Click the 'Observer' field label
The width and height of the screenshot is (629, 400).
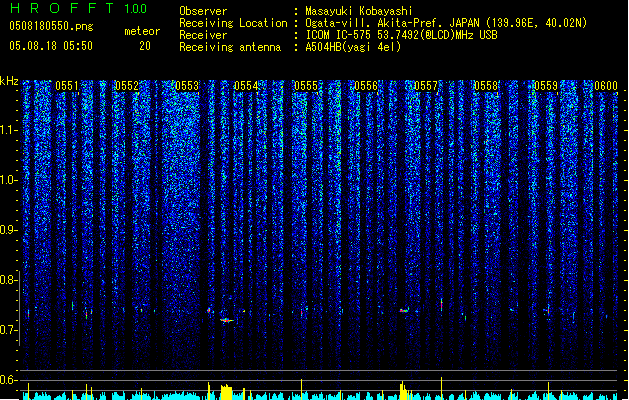[x=203, y=11]
